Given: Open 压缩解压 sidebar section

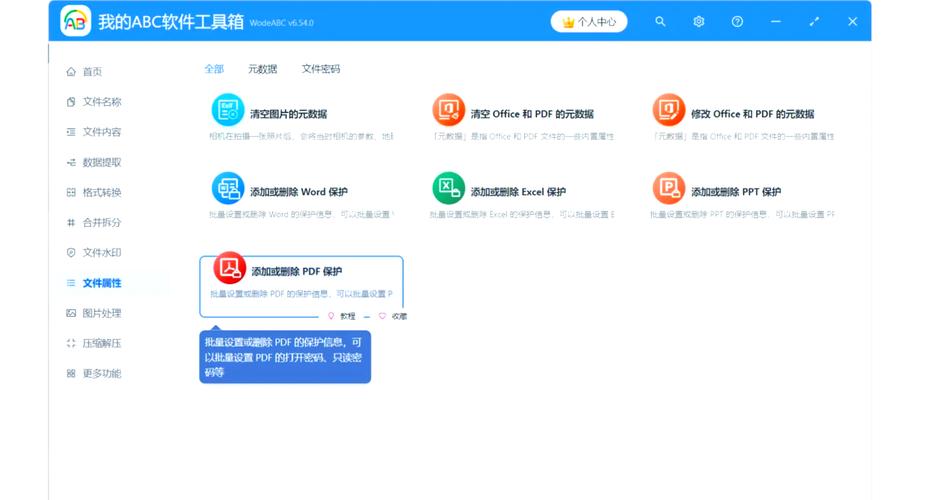Looking at the screenshot, I should (102, 343).
